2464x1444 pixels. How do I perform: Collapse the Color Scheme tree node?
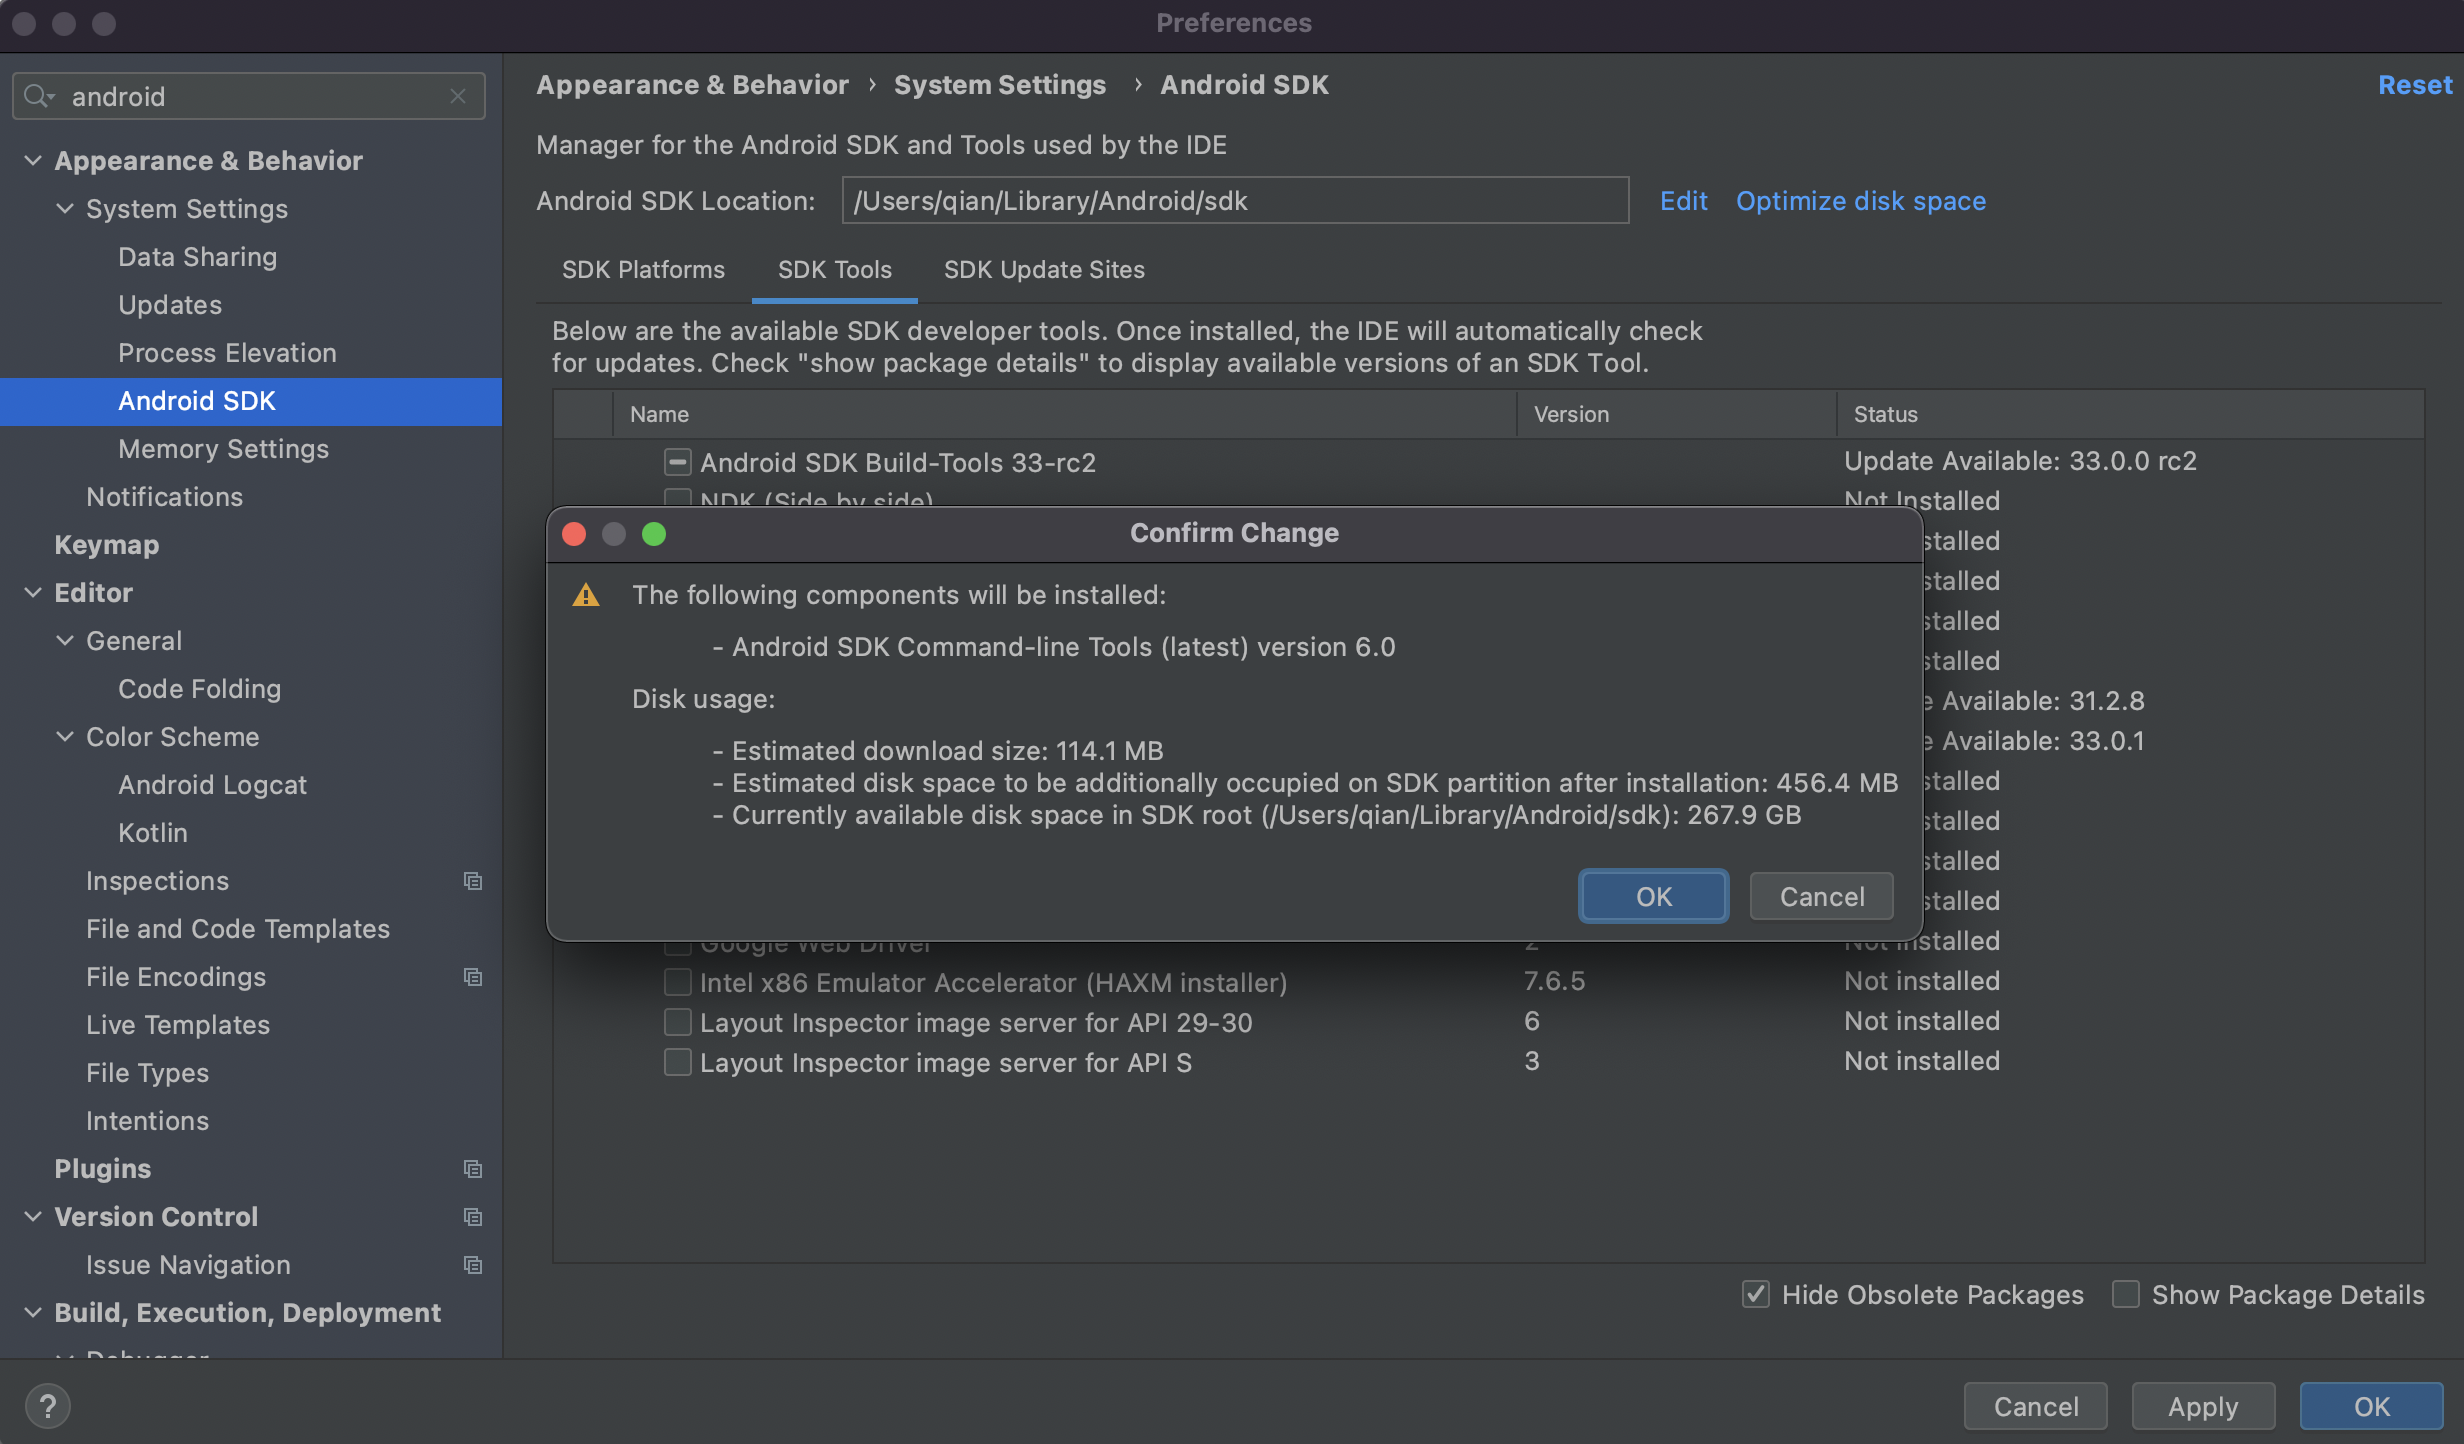pyautogui.click(x=65, y=737)
